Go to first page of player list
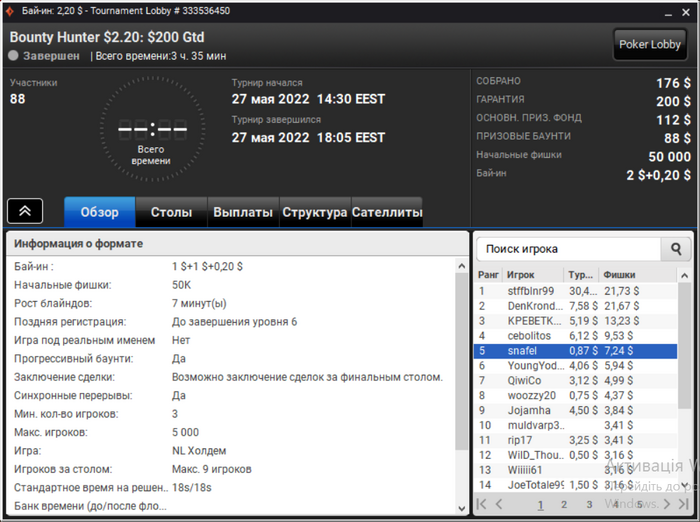 tap(482, 504)
